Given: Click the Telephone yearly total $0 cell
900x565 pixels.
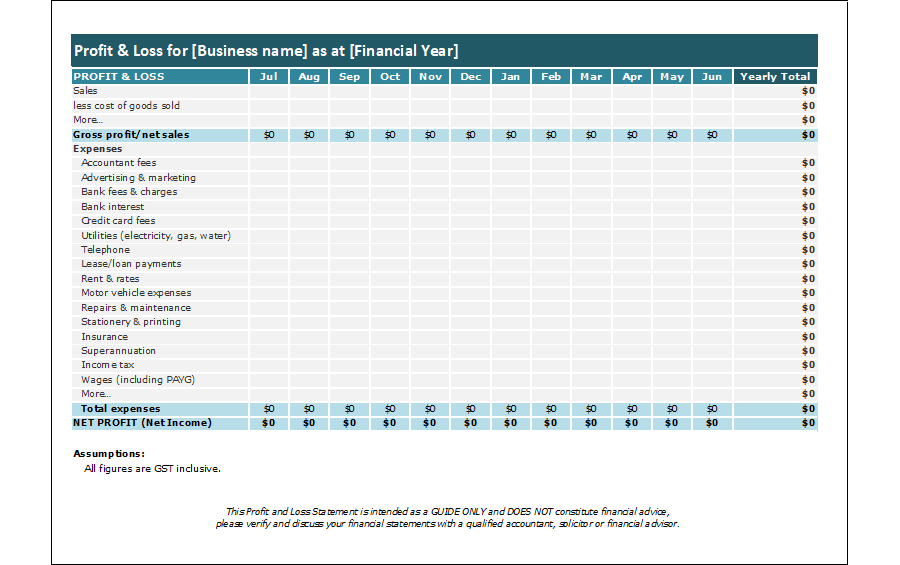Looking at the screenshot, I should click(775, 250).
